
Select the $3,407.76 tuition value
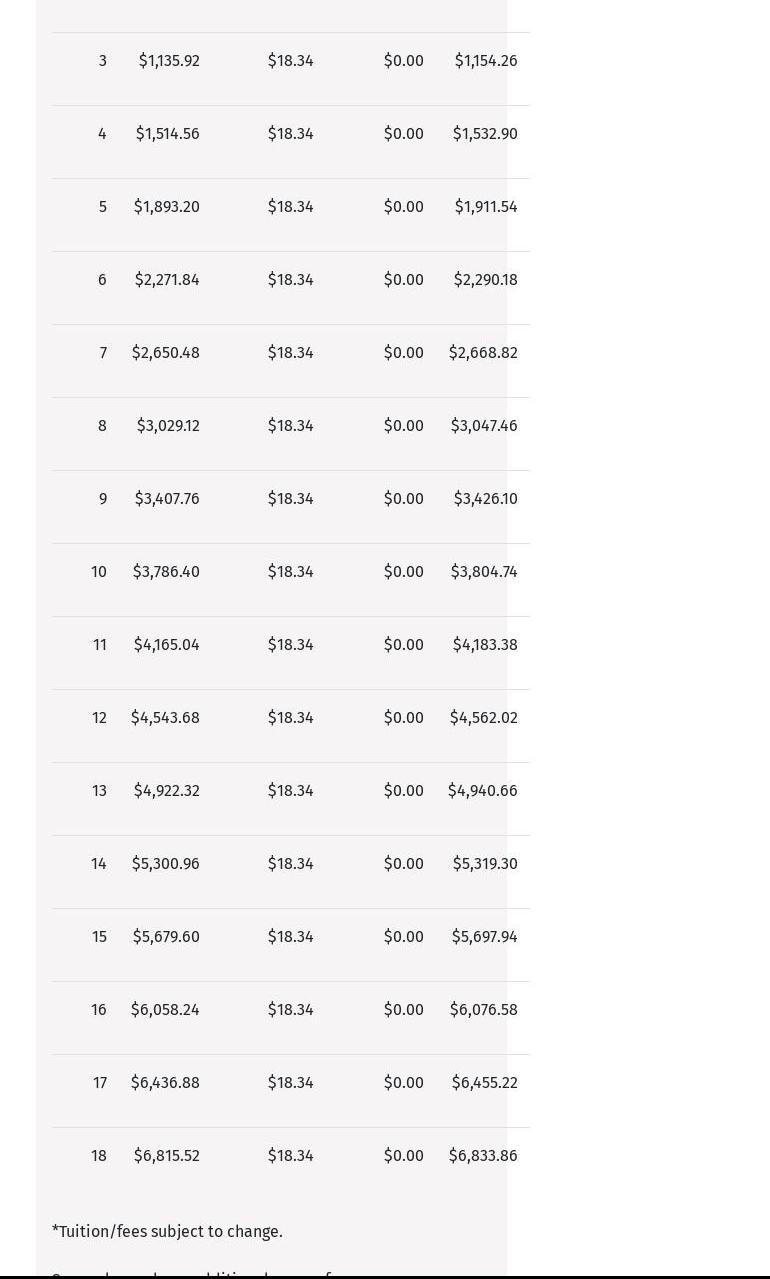pos(167,499)
